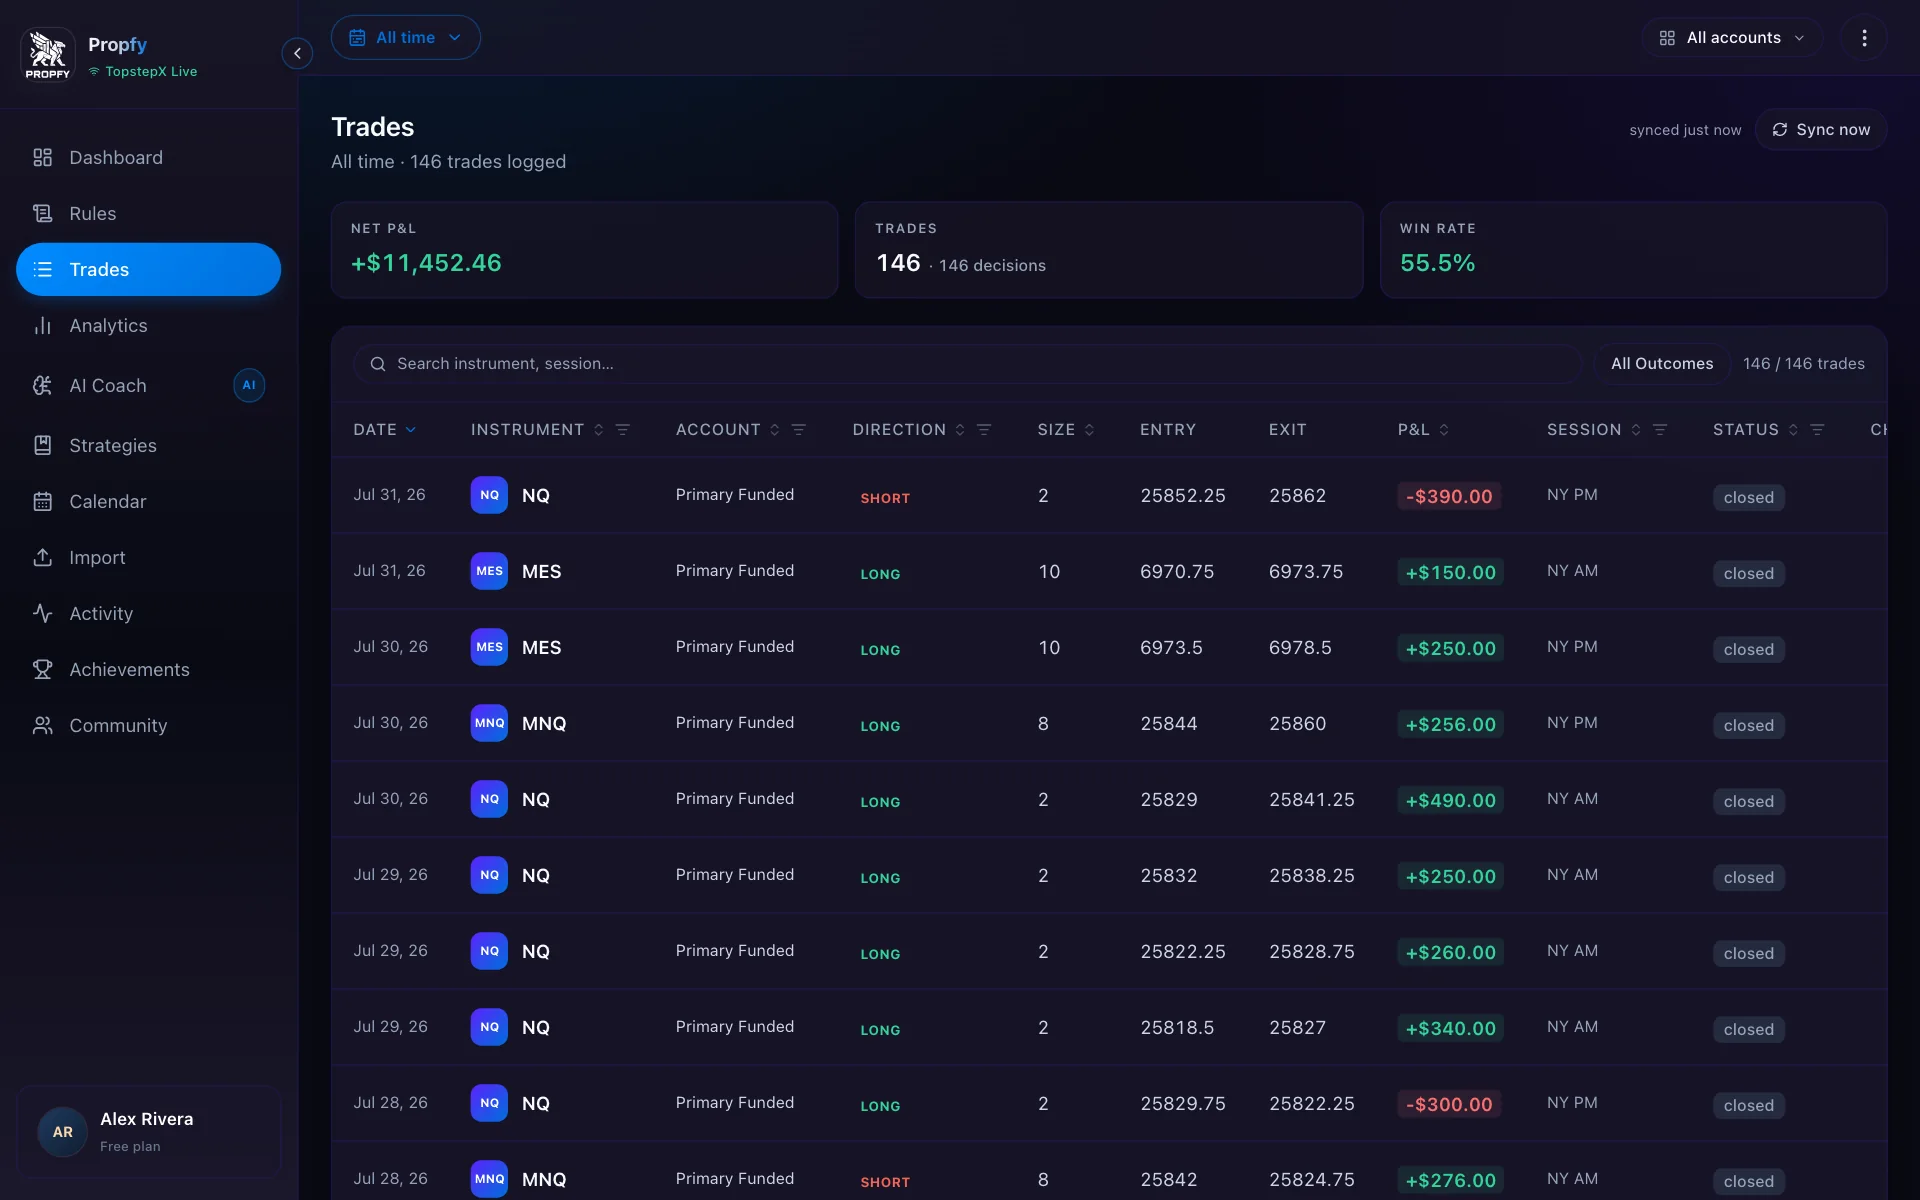Click the Status column filter icon

coord(1817,430)
